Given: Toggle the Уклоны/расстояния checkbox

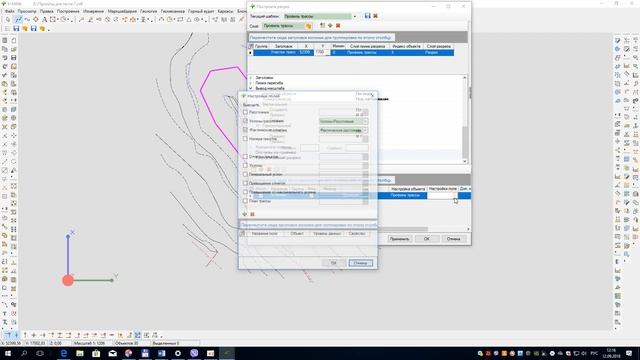Looking at the screenshot, I should (x=245, y=121).
